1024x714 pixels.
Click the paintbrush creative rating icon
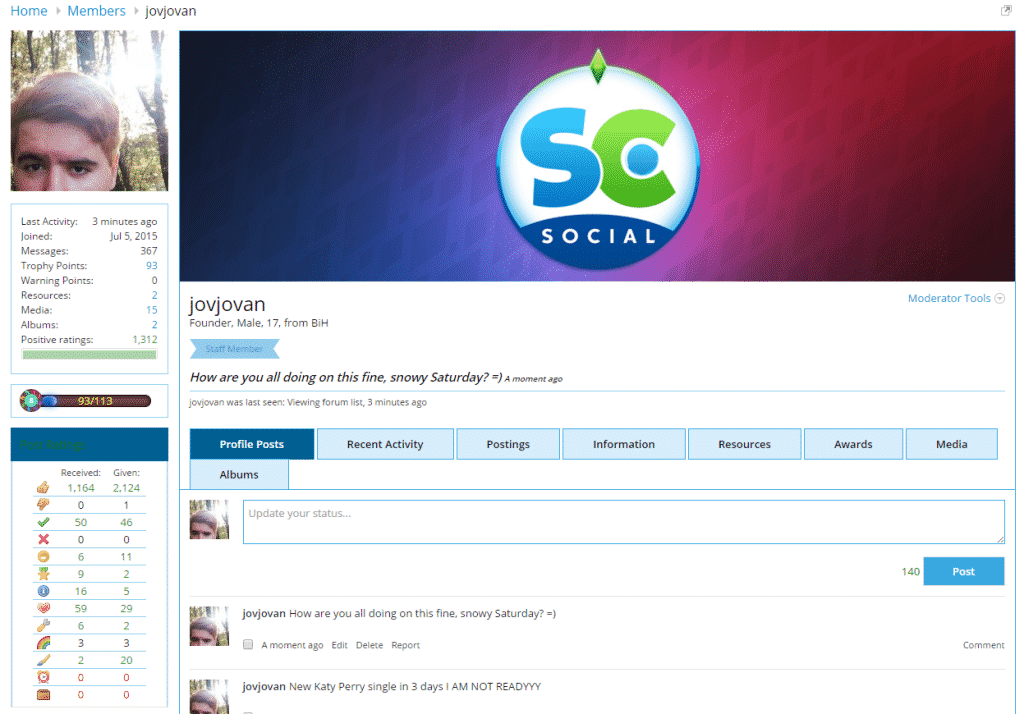click(43, 660)
